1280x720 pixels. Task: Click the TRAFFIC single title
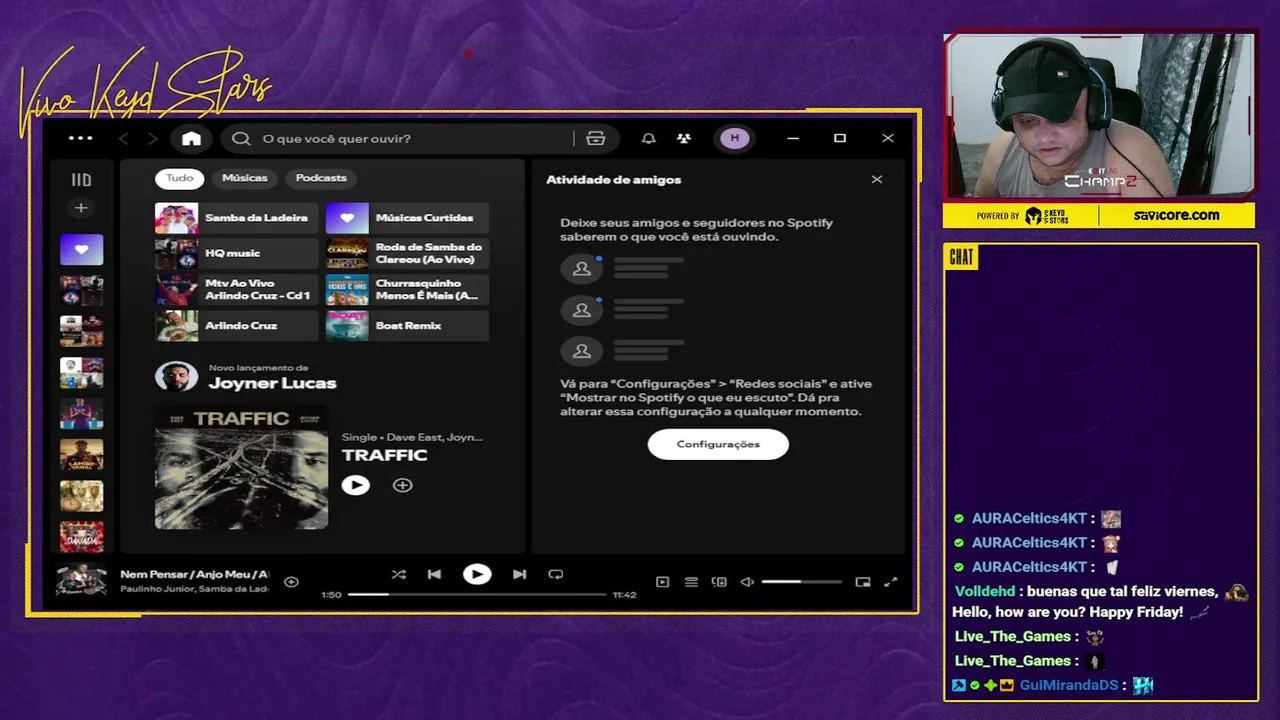tap(384, 455)
